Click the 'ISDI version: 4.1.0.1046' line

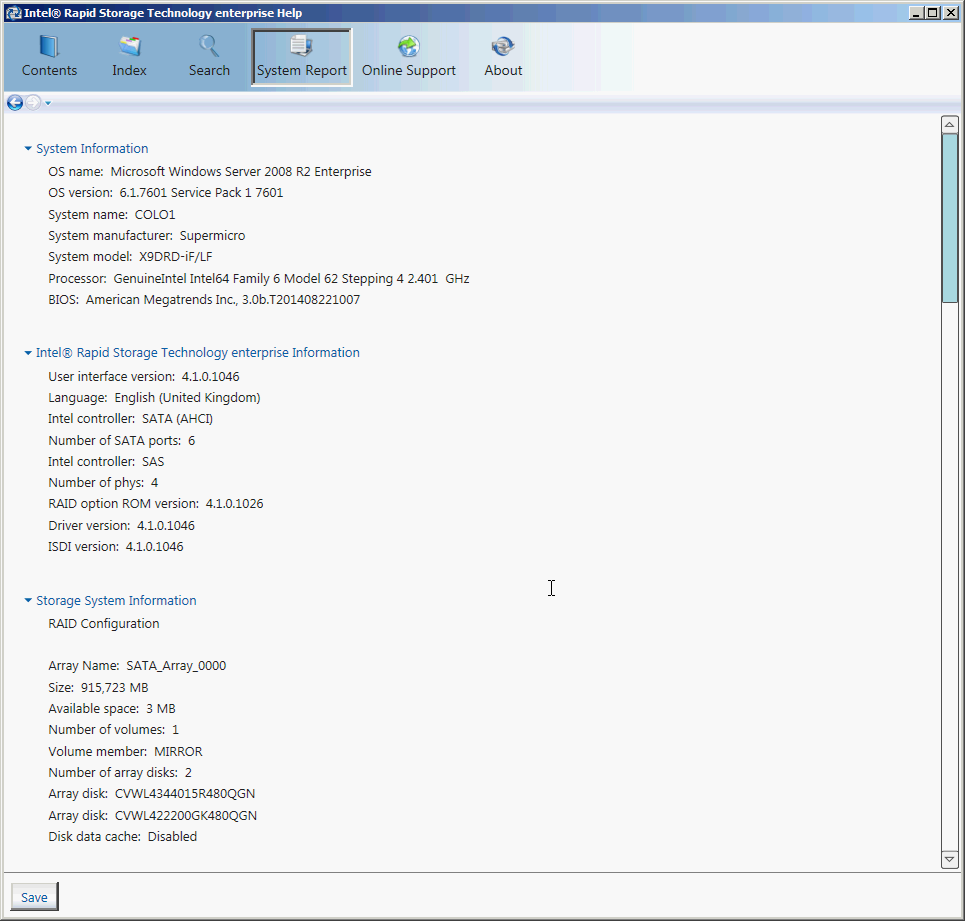(x=116, y=546)
